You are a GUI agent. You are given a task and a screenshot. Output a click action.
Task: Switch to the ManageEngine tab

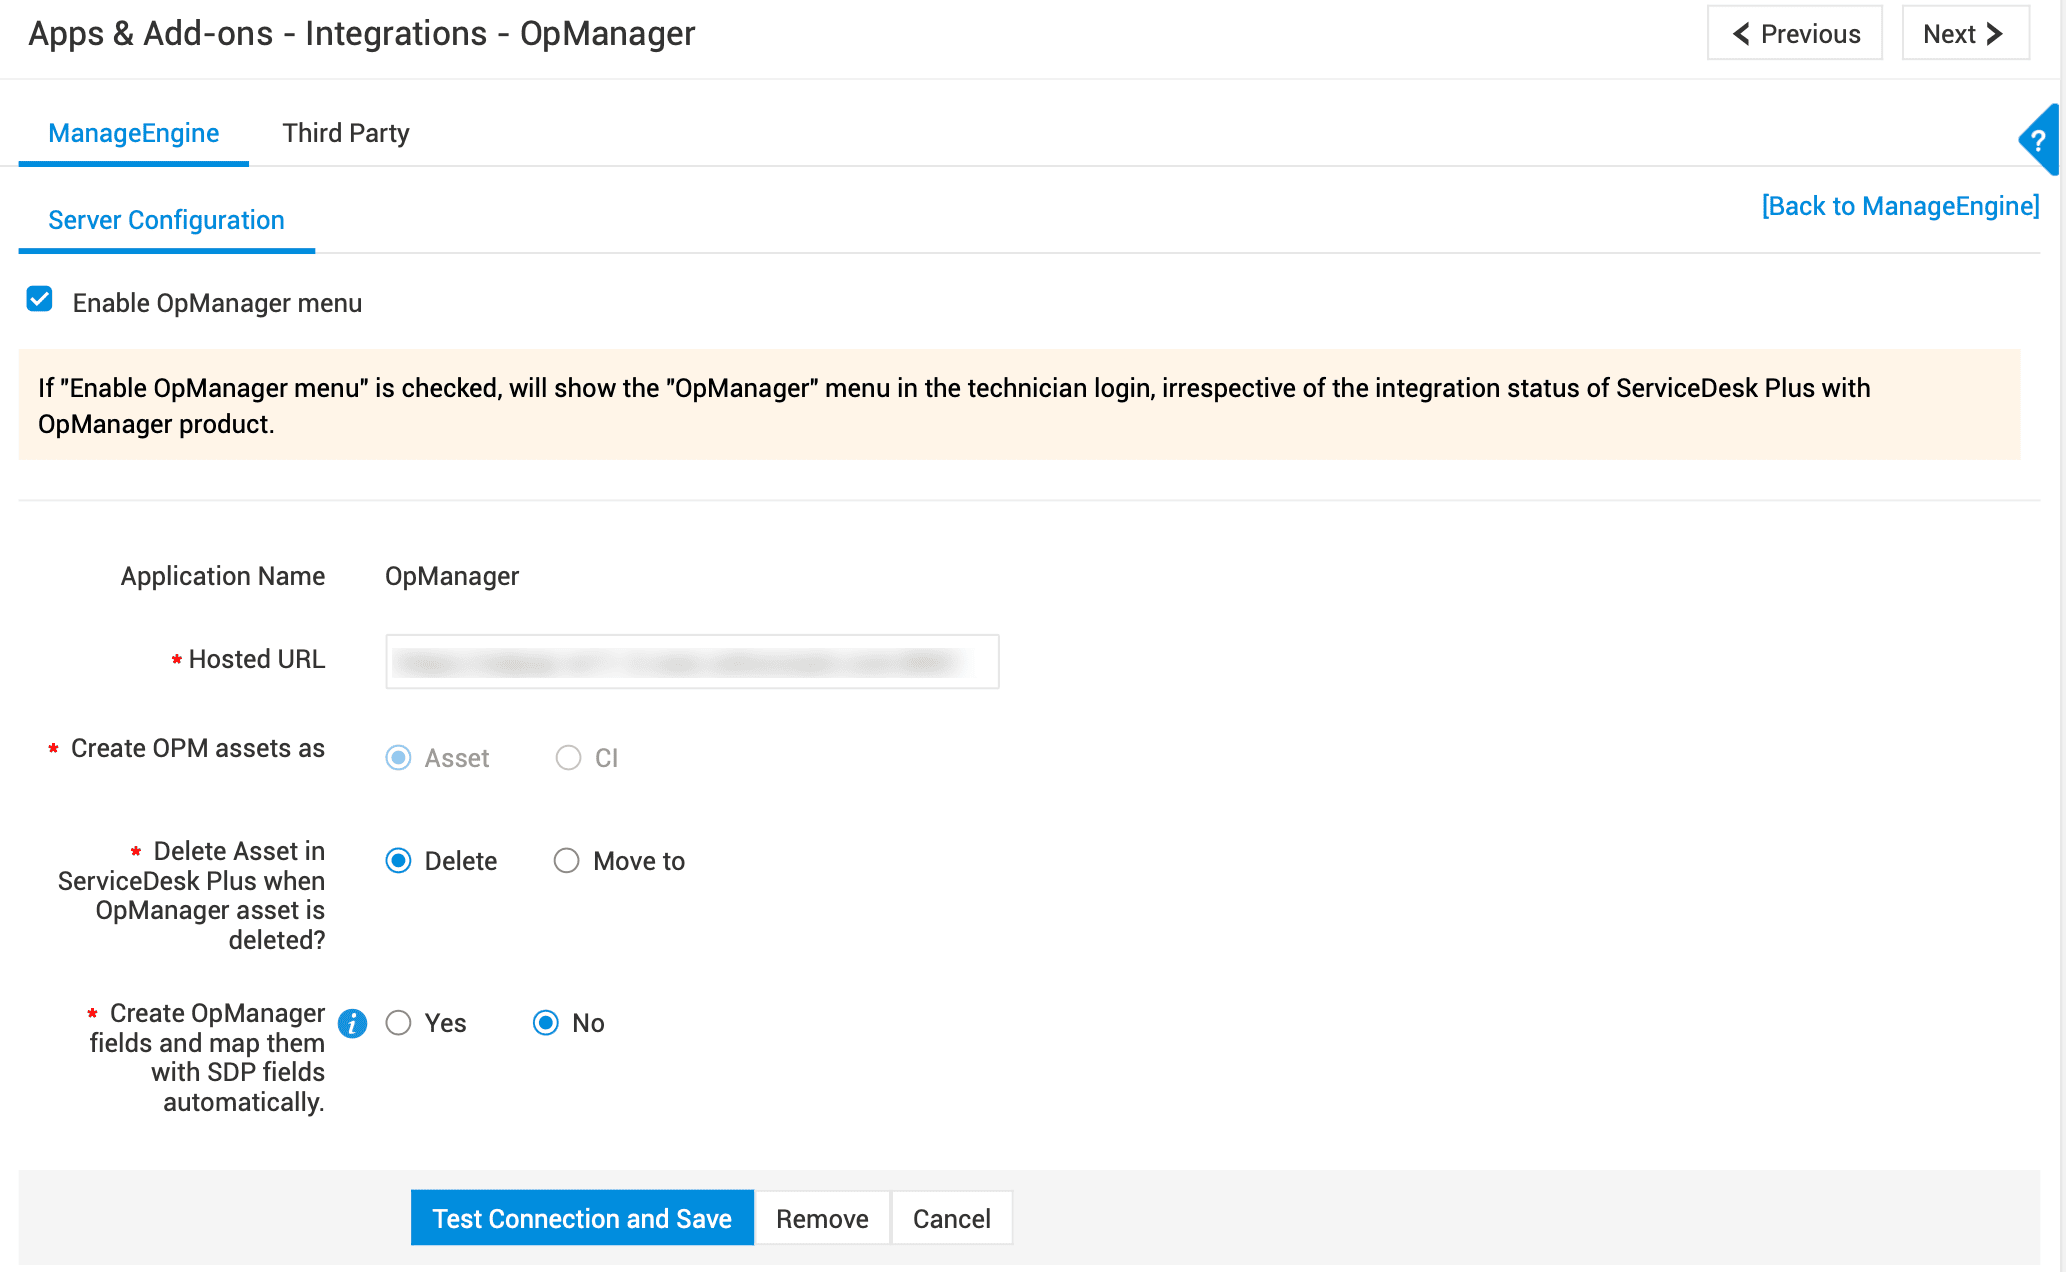[x=133, y=133]
